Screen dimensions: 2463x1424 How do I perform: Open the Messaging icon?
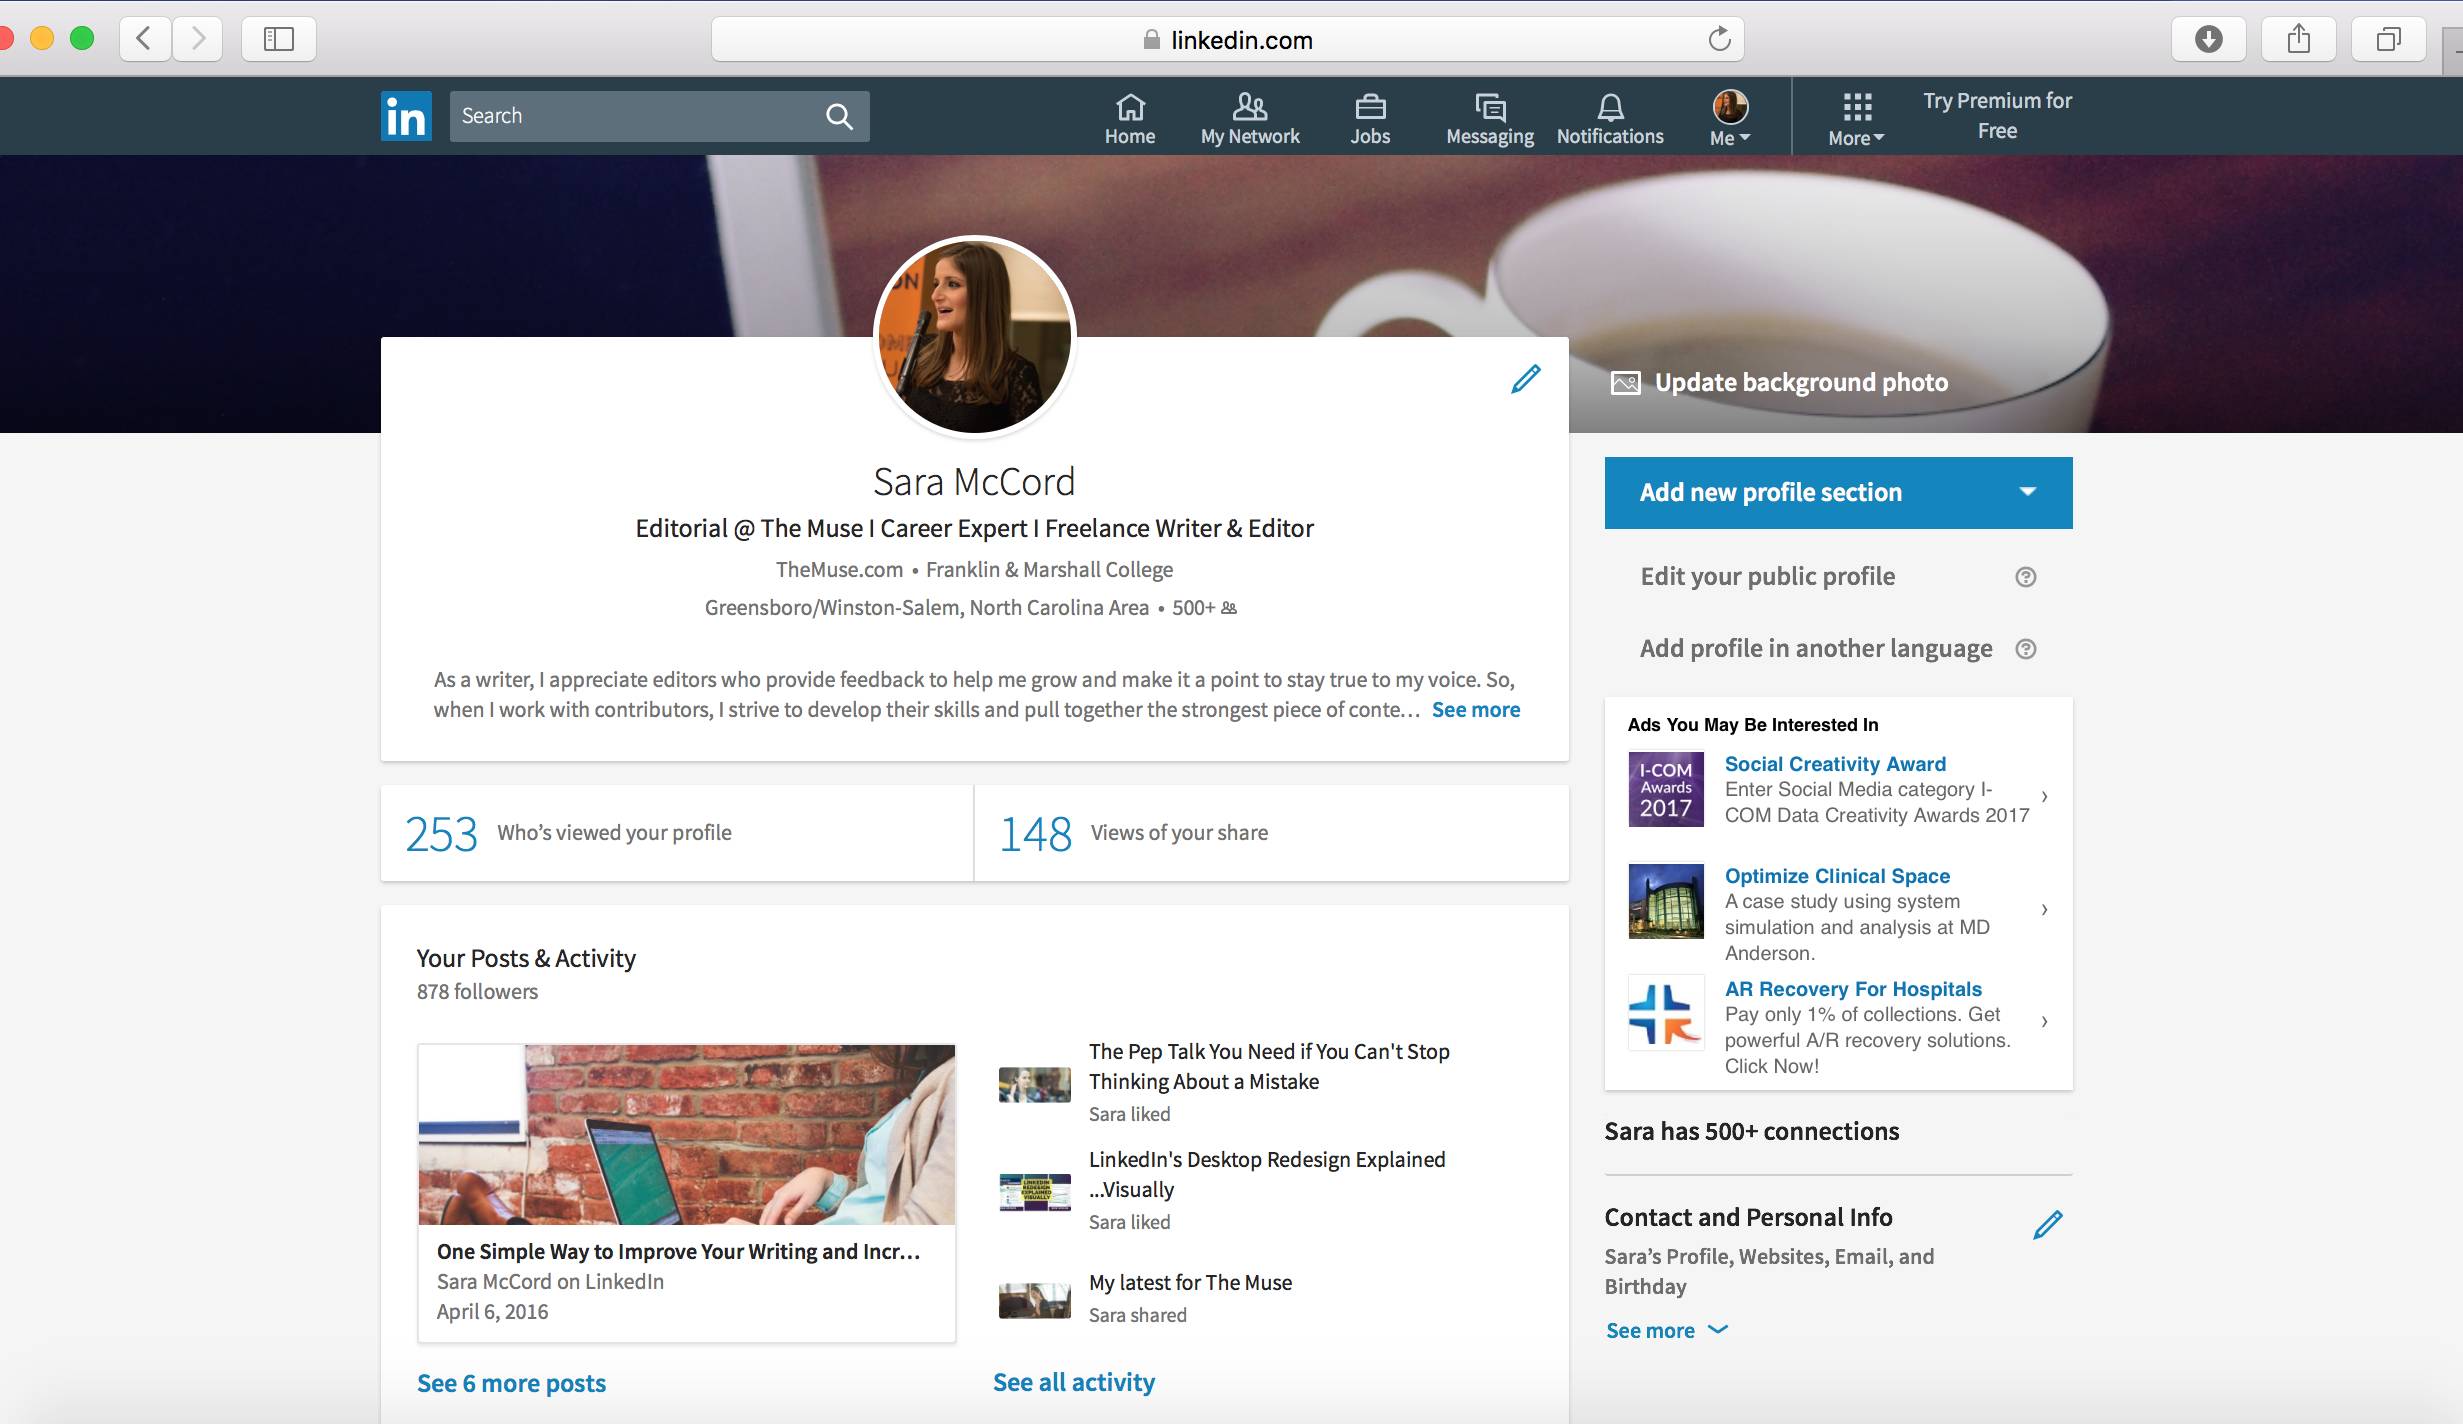tap(1489, 119)
